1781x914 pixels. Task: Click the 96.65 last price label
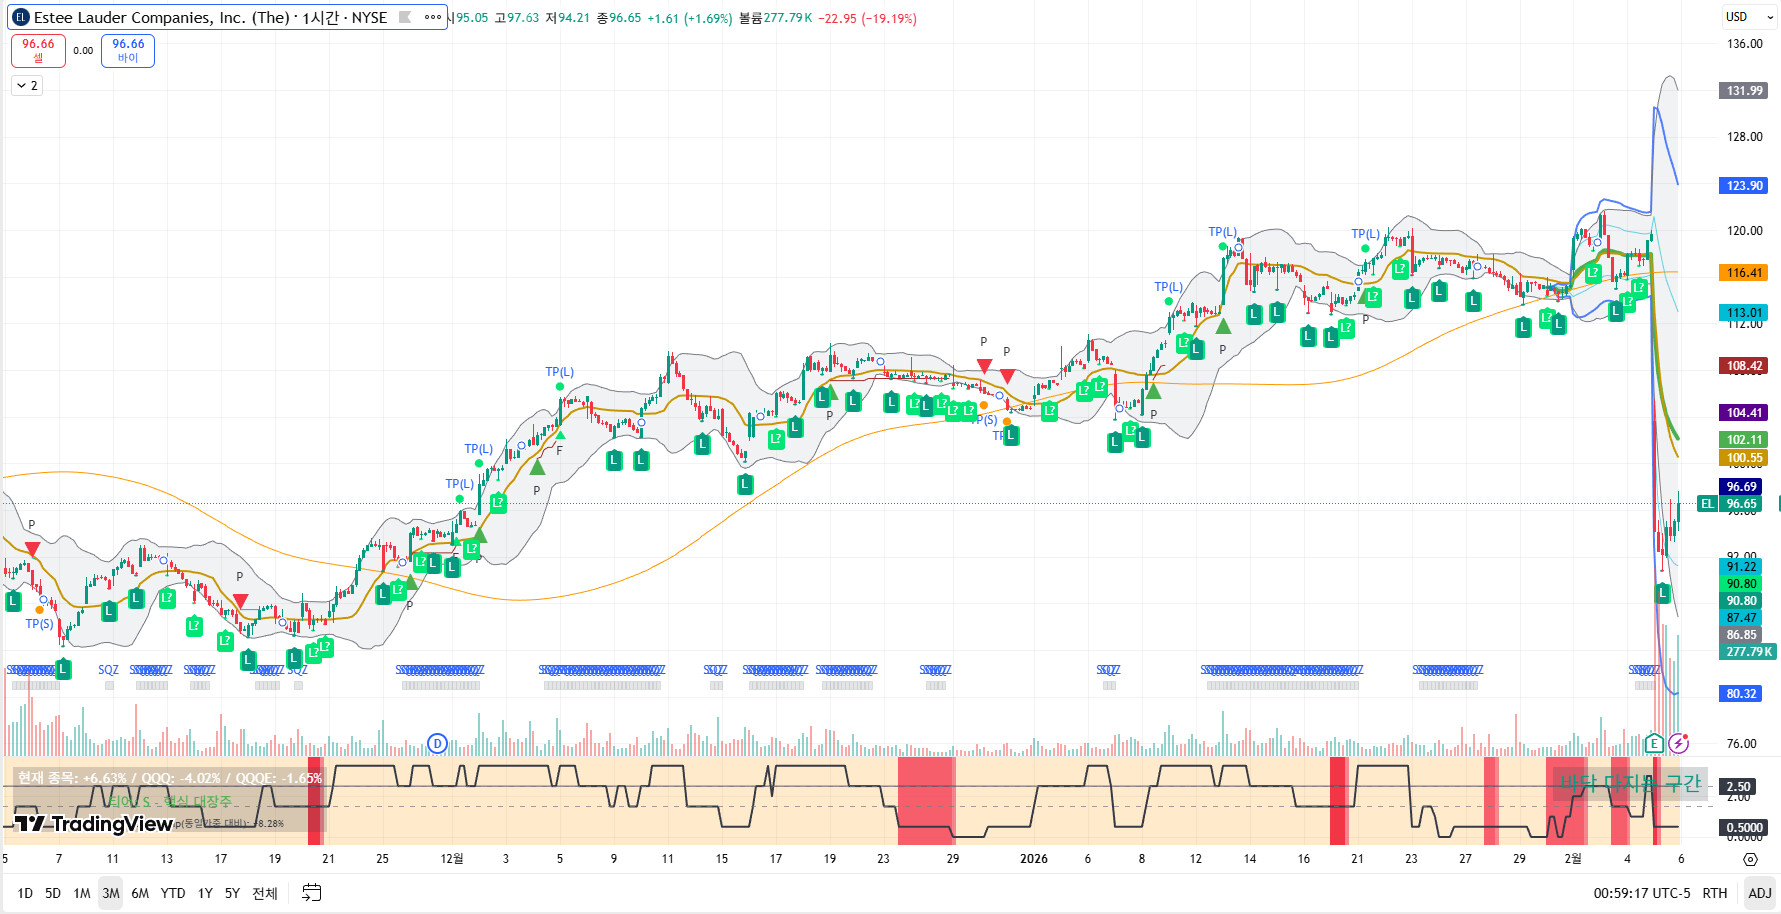1742,504
